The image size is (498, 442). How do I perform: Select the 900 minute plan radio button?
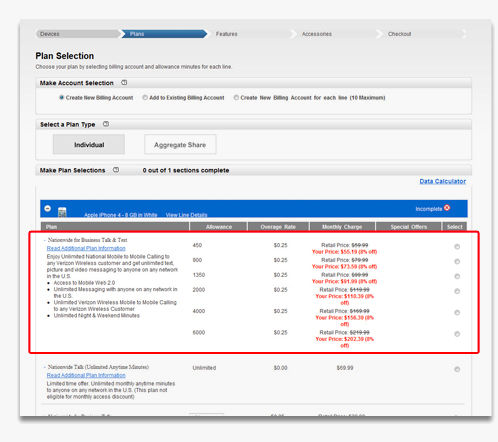tap(457, 261)
